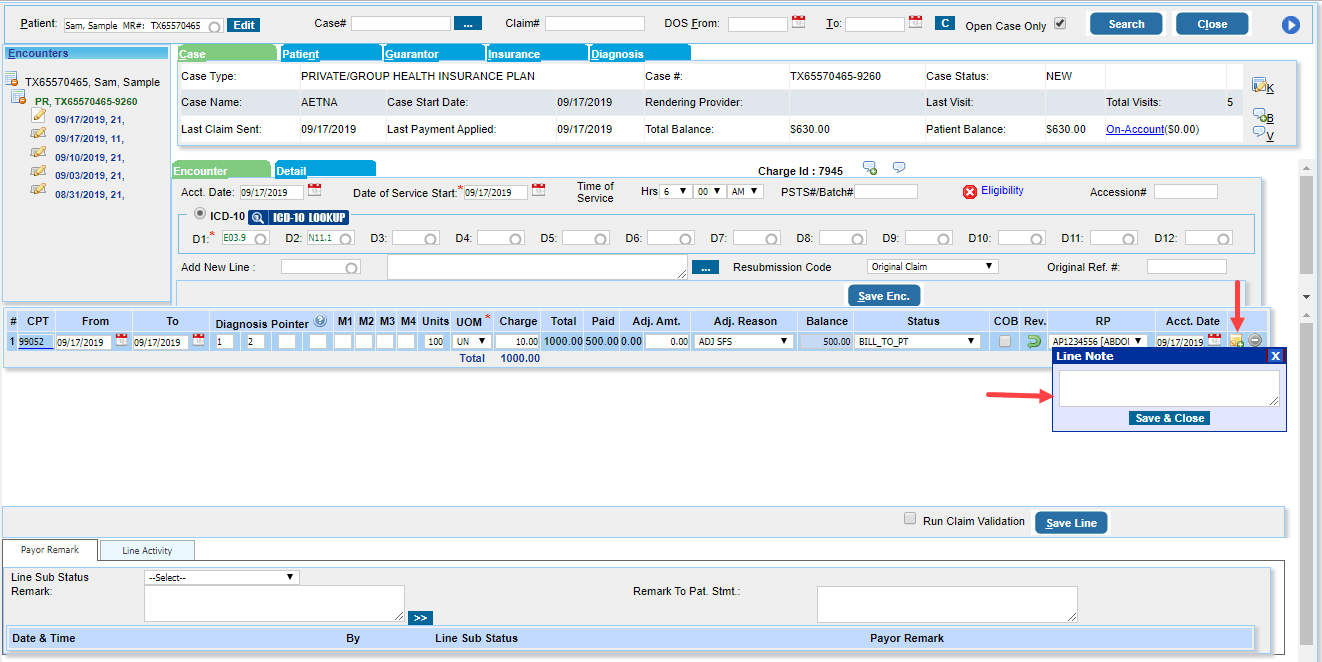Check the COB checkbox on charge line
This screenshot has width=1322, height=662.
pyautogui.click(x=1004, y=341)
